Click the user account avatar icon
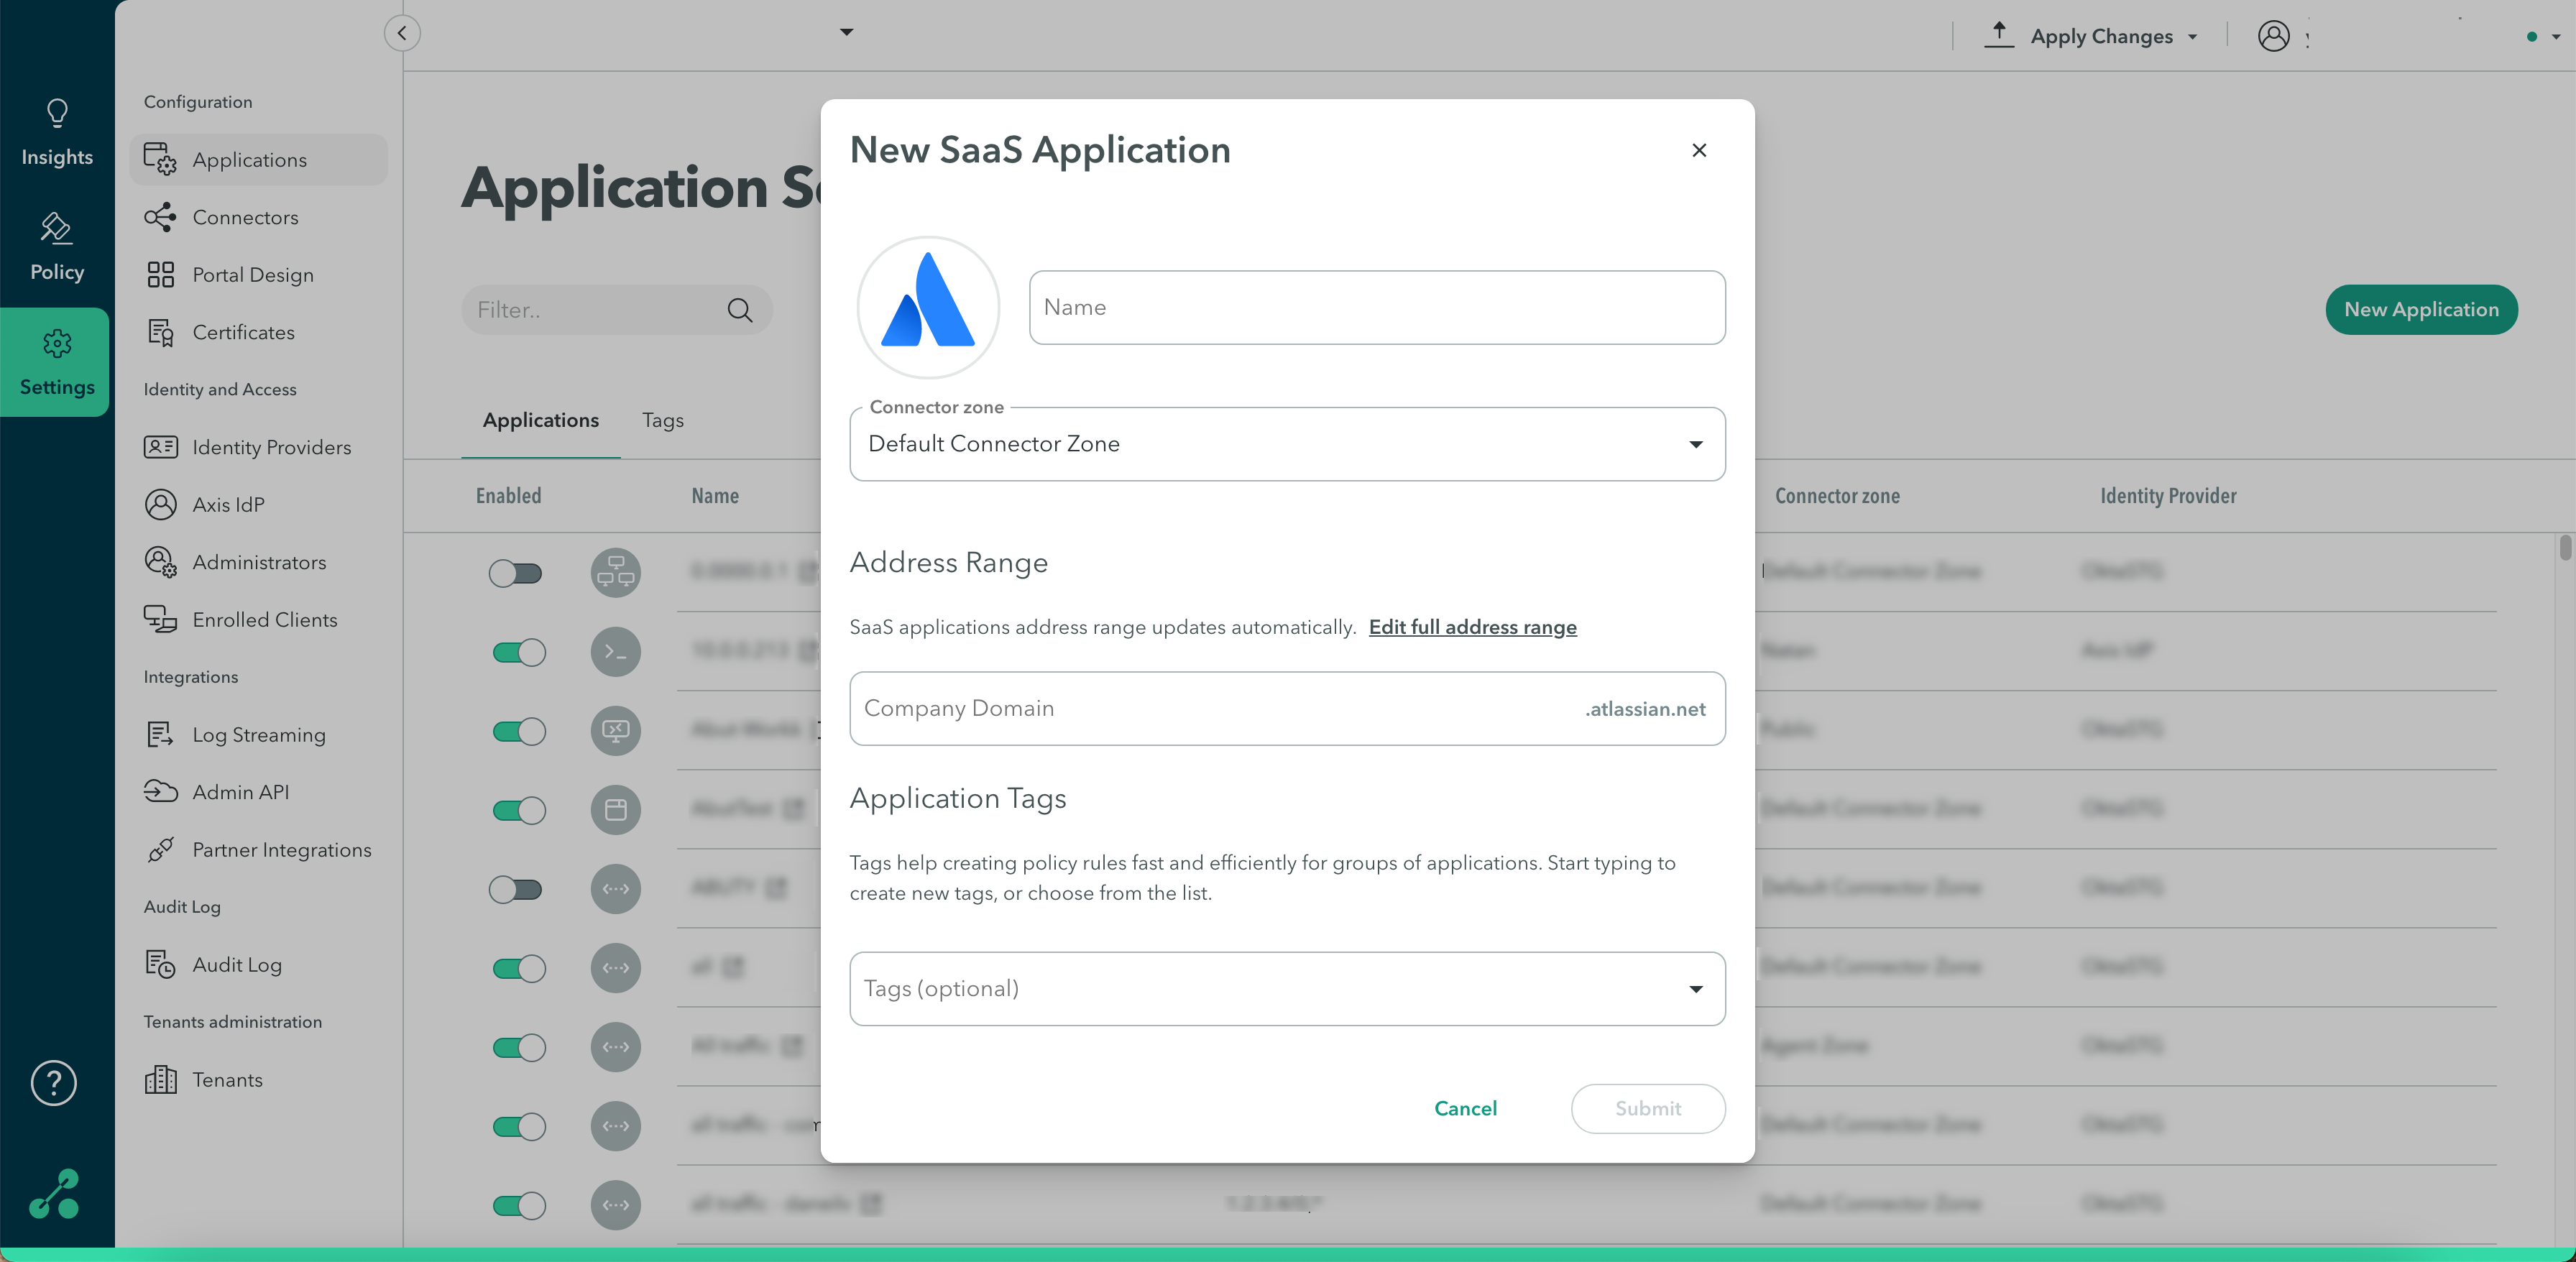Screen dimensions: 2576x1262 click(2273, 36)
